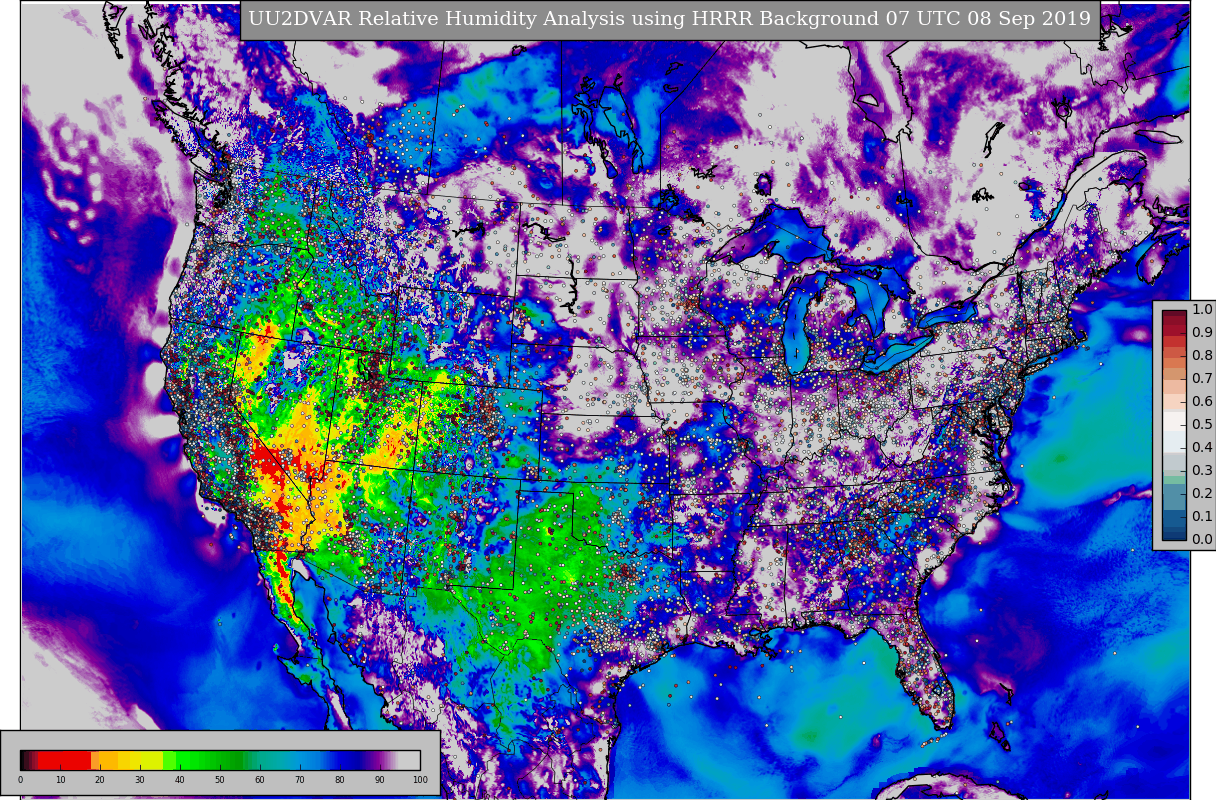Click the 70 tick label on humidity colorbar
This screenshot has height=800, width=1216.
coord(300,780)
